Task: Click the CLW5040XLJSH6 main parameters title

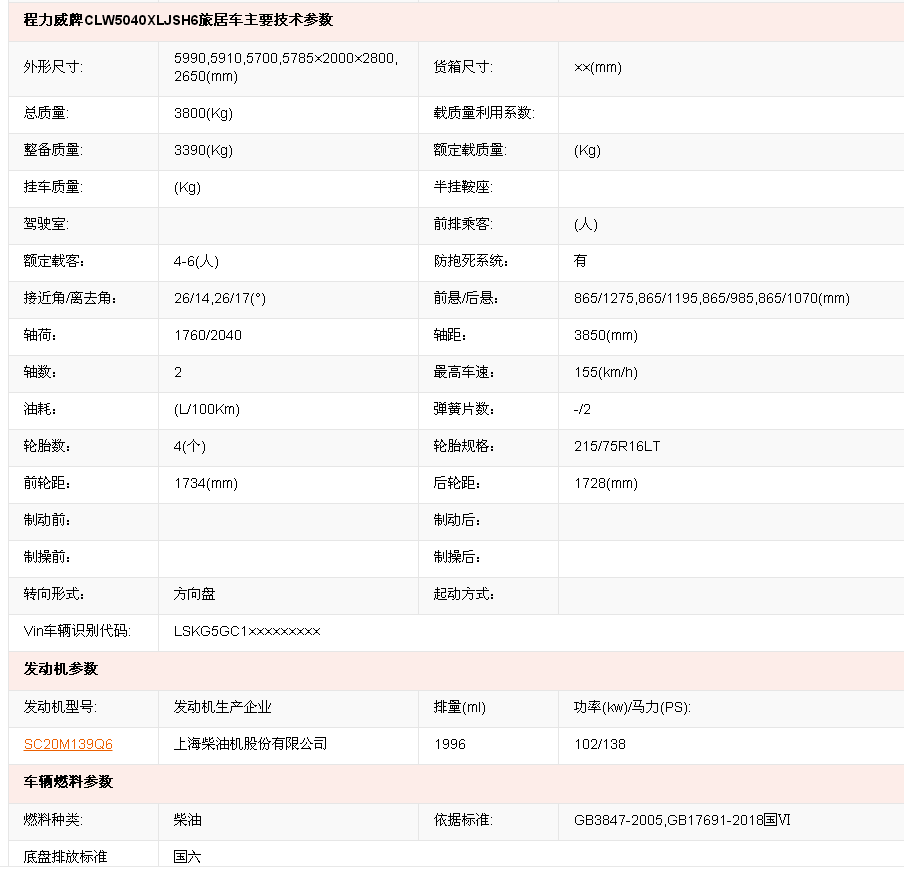Action: pos(178,20)
